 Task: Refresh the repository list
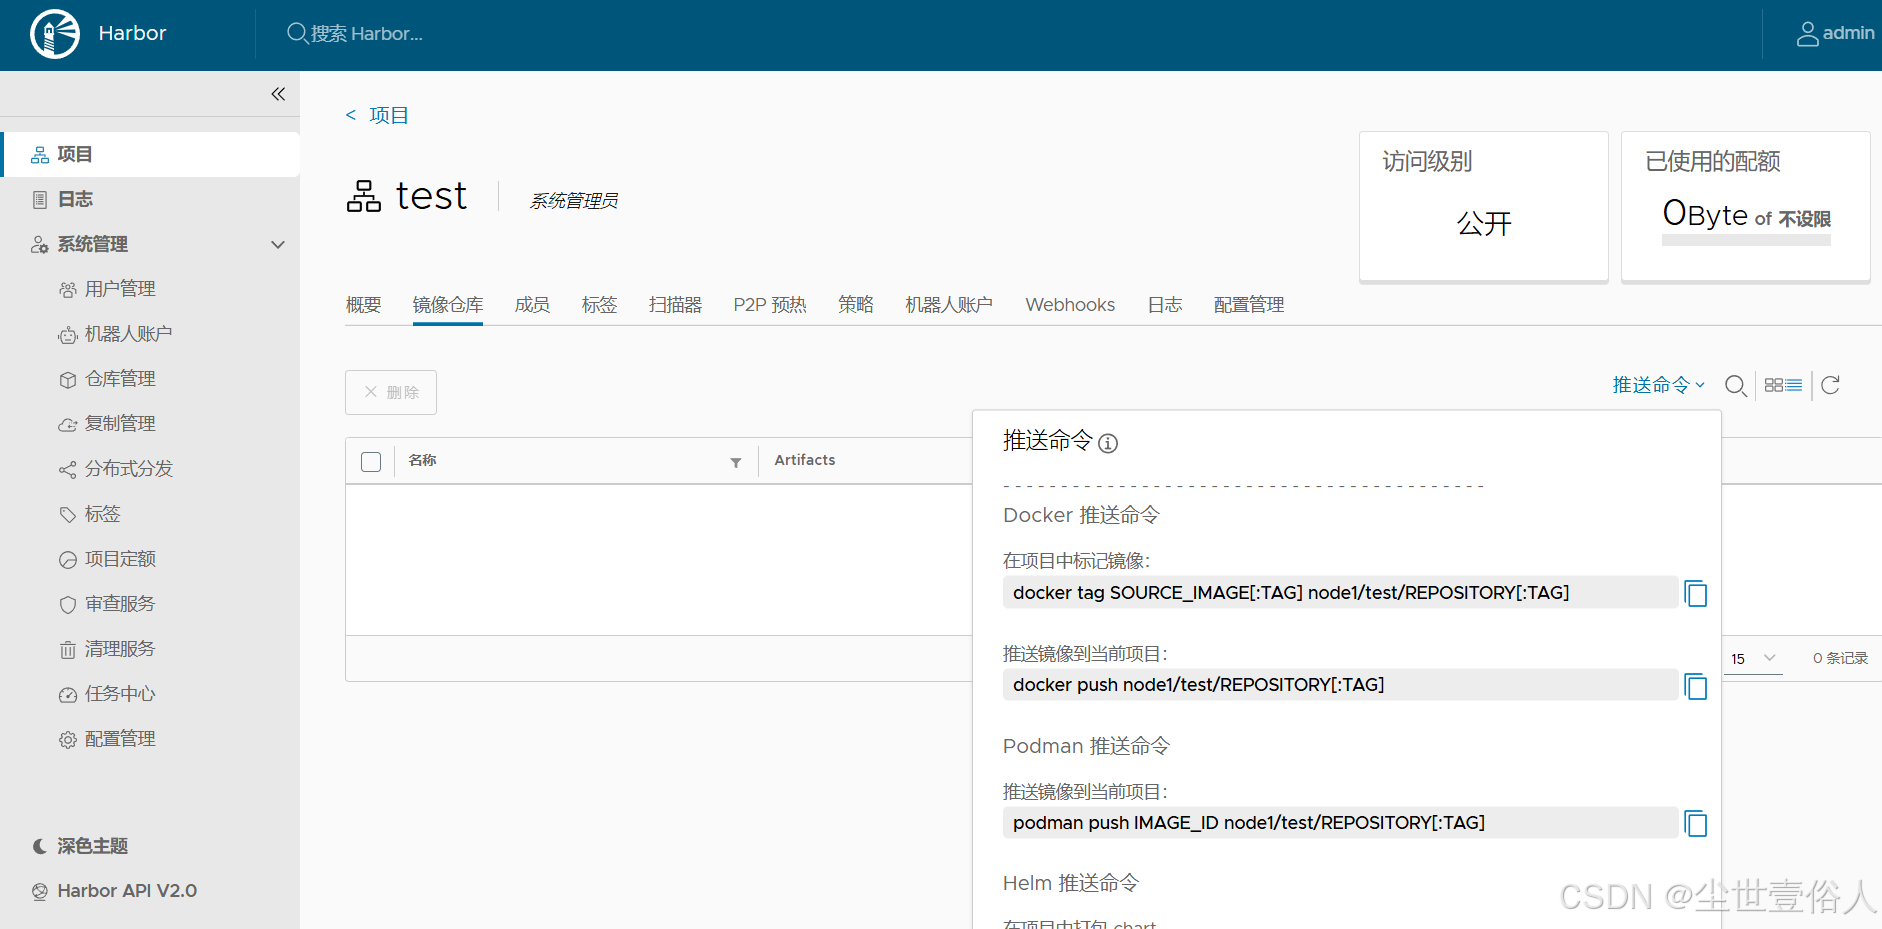point(1830,385)
